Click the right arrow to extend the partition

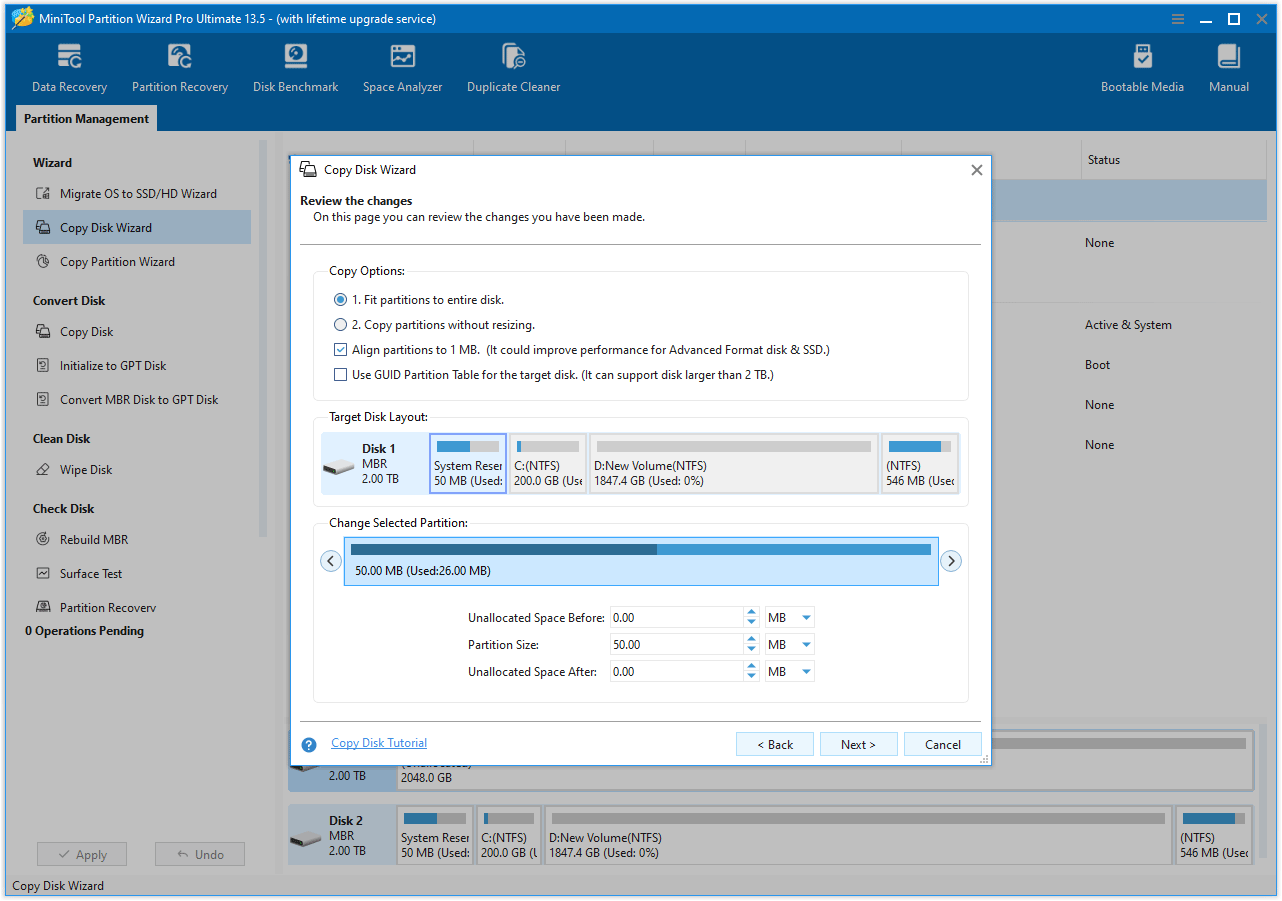(951, 561)
